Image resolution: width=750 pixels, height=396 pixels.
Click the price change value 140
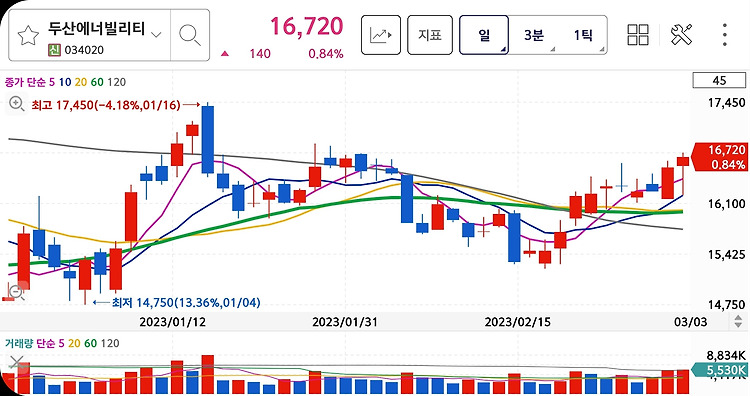tap(260, 54)
